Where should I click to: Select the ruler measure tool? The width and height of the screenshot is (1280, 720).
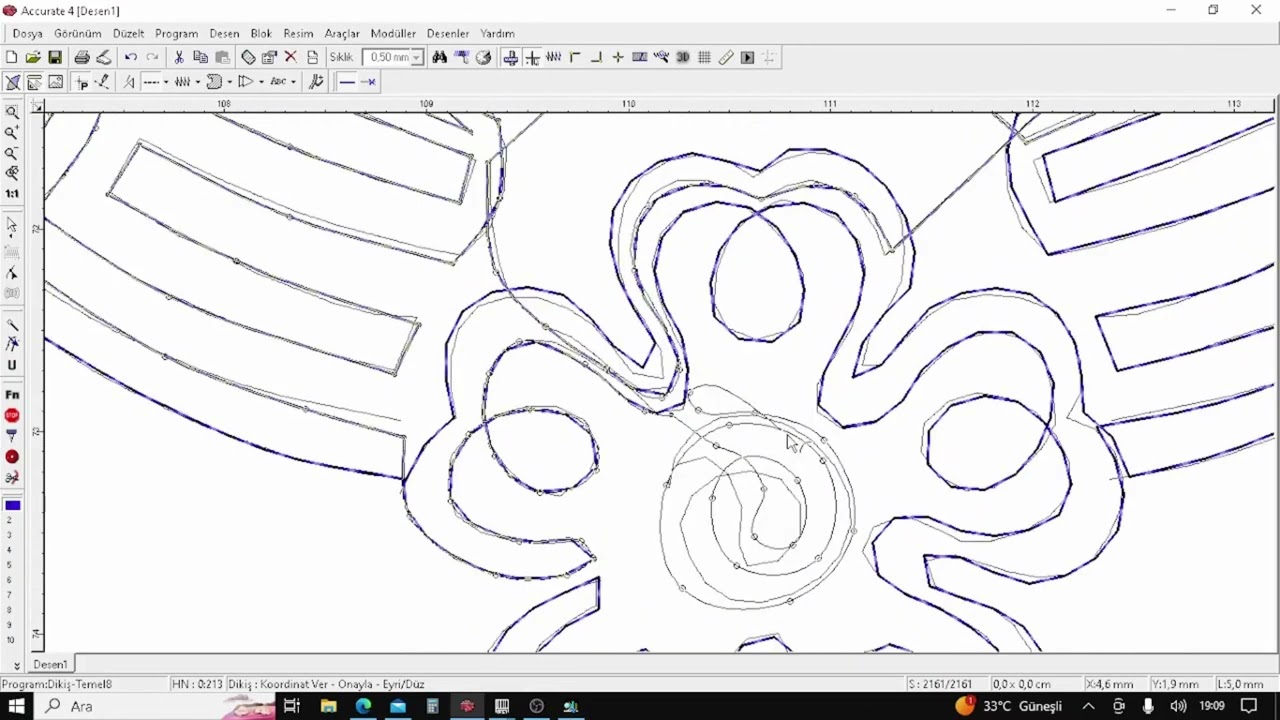[727, 58]
